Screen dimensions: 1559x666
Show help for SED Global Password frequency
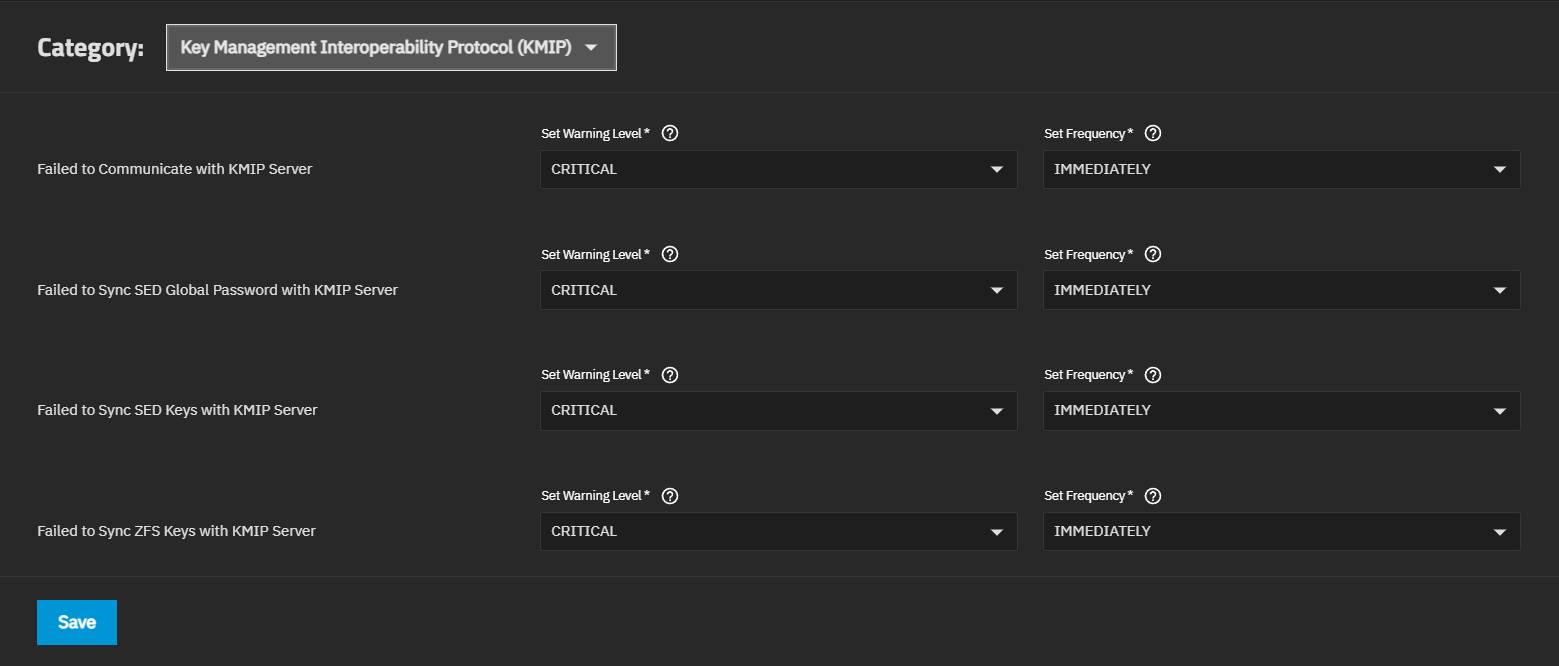(x=1153, y=254)
